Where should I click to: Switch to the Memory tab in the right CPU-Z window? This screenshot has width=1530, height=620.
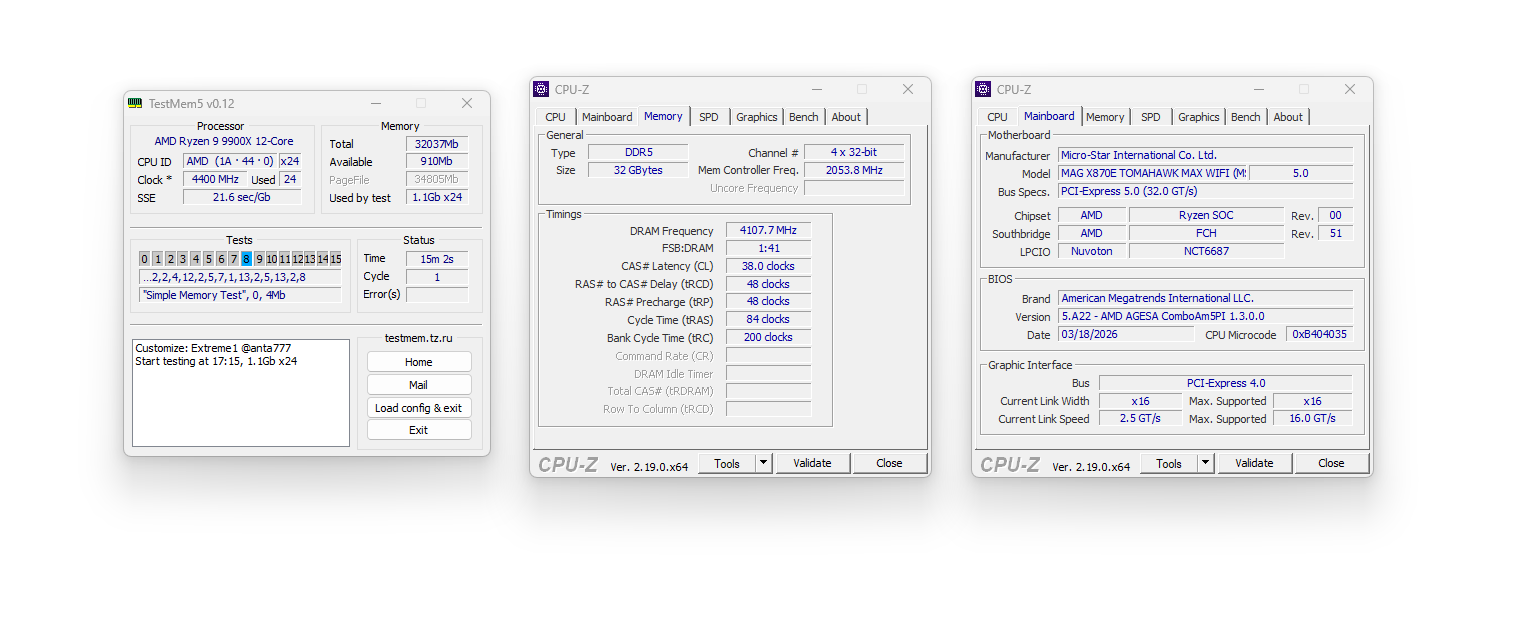1105,116
